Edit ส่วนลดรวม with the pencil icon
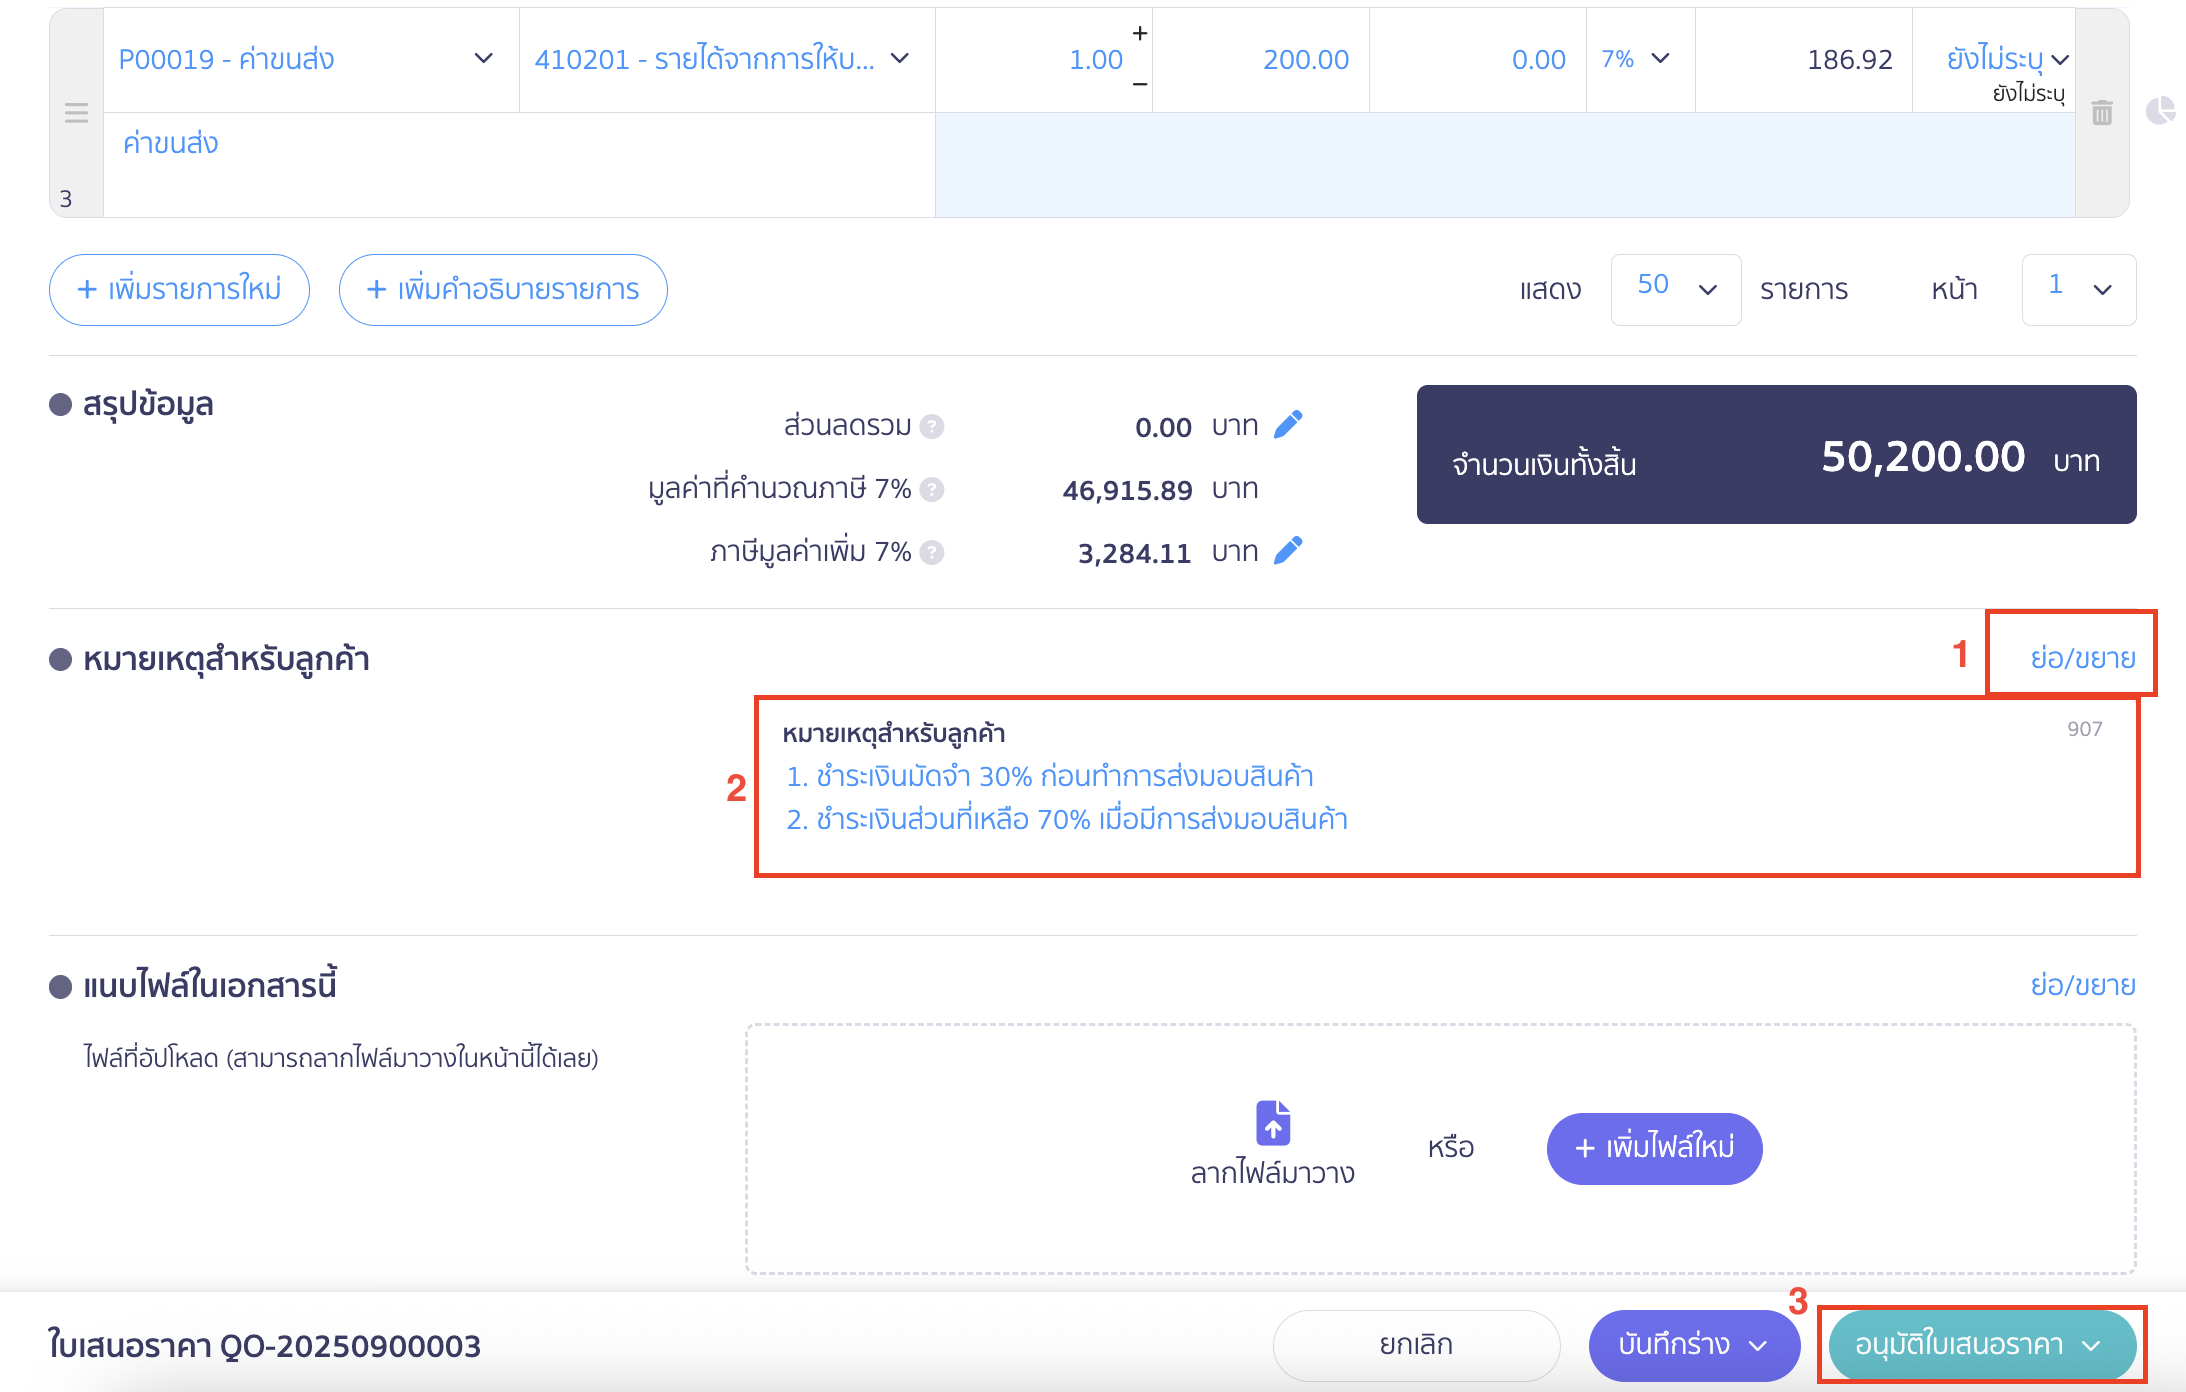This screenshot has width=2186, height=1392. (1288, 425)
